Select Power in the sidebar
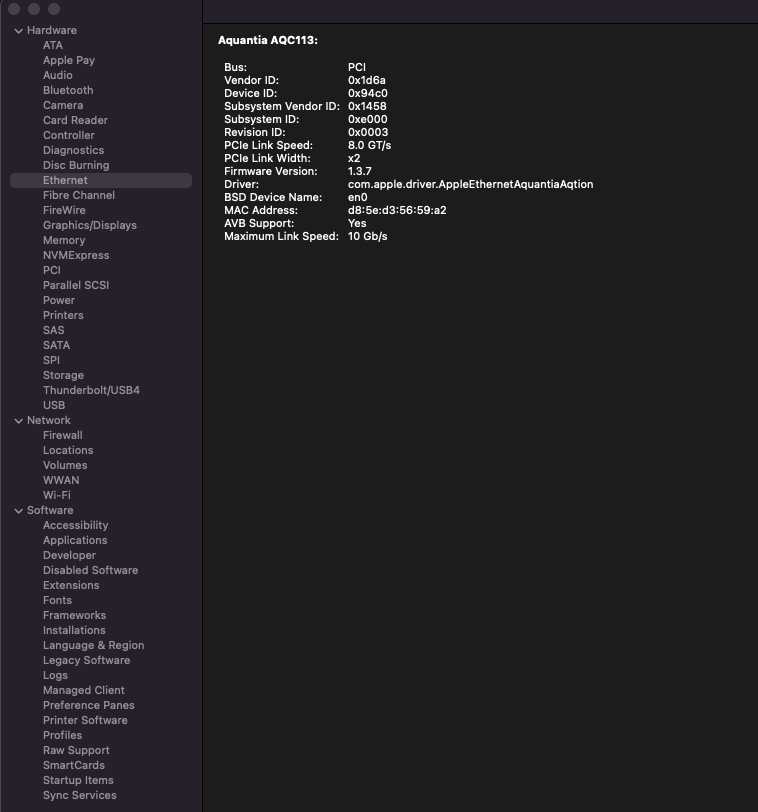758x812 pixels. 59,301
